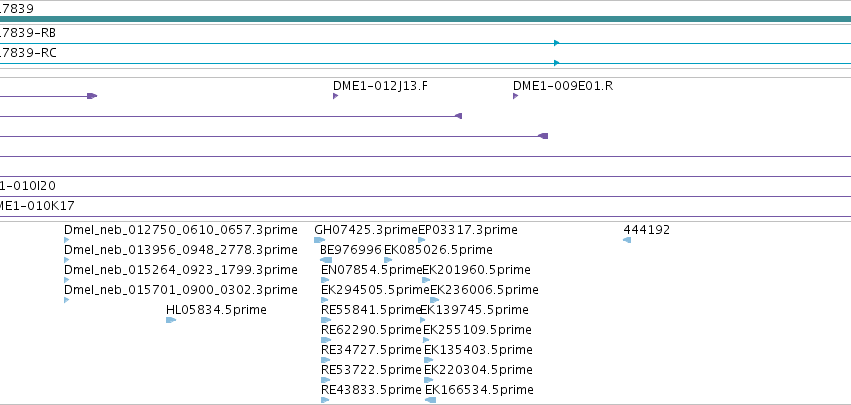
Task: Click the ME1-010K17 BAC label
Action: pyautogui.click(x=37, y=206)
